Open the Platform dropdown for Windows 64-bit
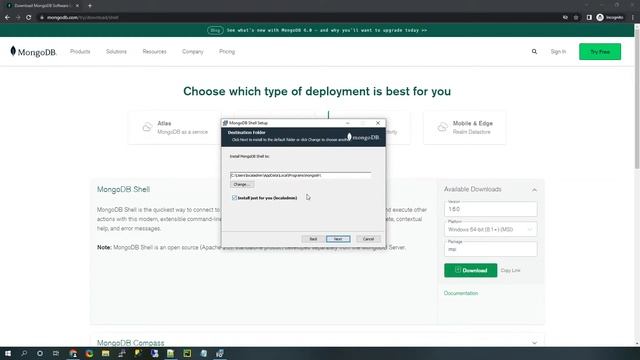The width and height of the screenshot is (640, 360). coord(491,229)
